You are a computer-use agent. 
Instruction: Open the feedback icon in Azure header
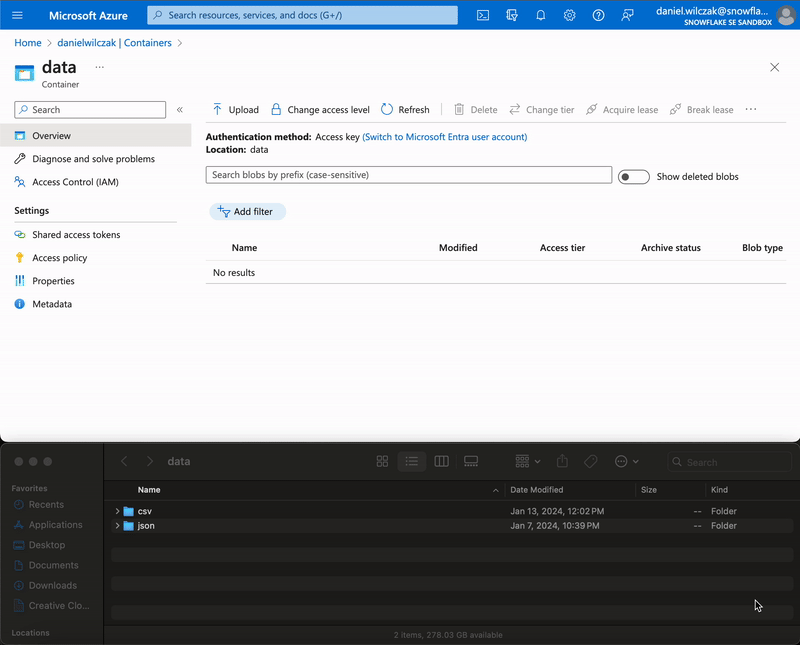coord(627,15)
